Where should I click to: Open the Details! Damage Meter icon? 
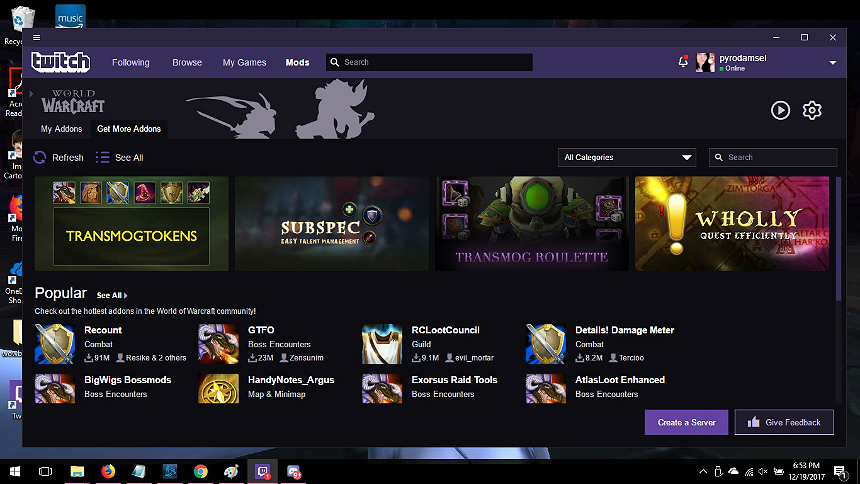coord(545,344)
